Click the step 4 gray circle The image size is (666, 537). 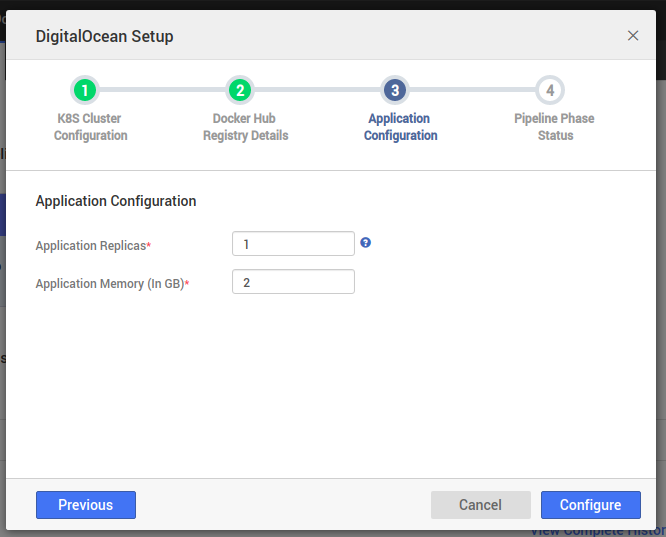click(x=550, y=90)
